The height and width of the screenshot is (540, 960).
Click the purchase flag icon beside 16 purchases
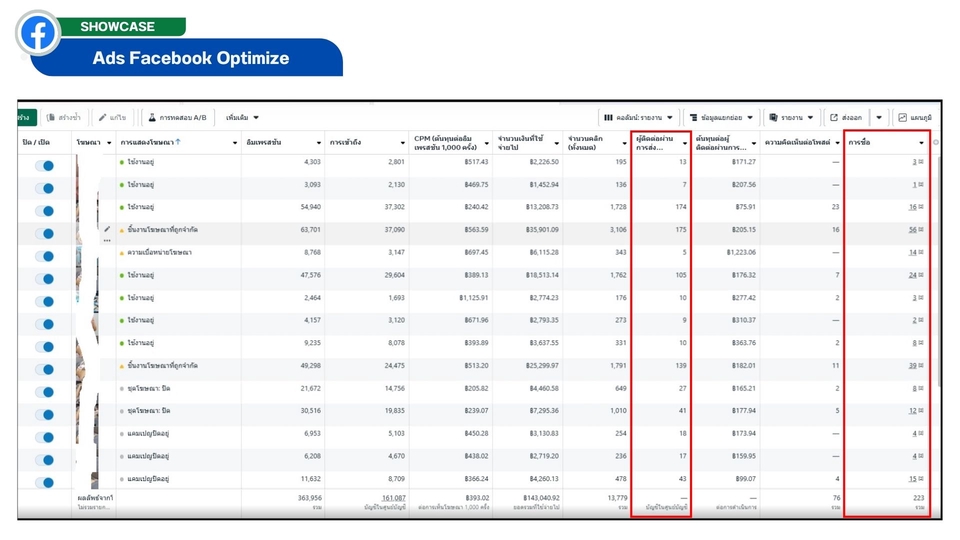pyautogui.click(x=921, y=207)
